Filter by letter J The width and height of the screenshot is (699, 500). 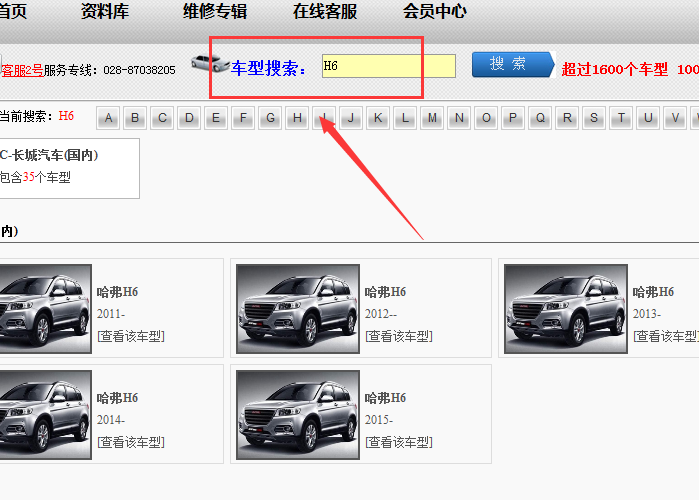tap(351, 118)
